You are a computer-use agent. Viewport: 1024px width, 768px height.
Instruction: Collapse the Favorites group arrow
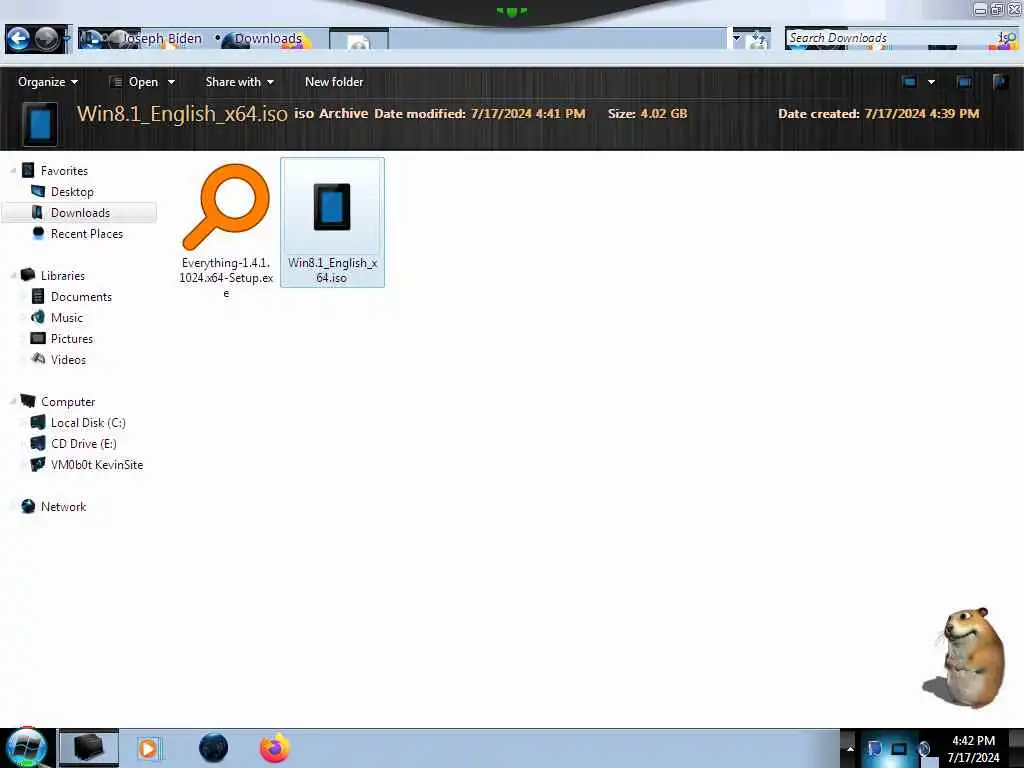tap(13, 171)
